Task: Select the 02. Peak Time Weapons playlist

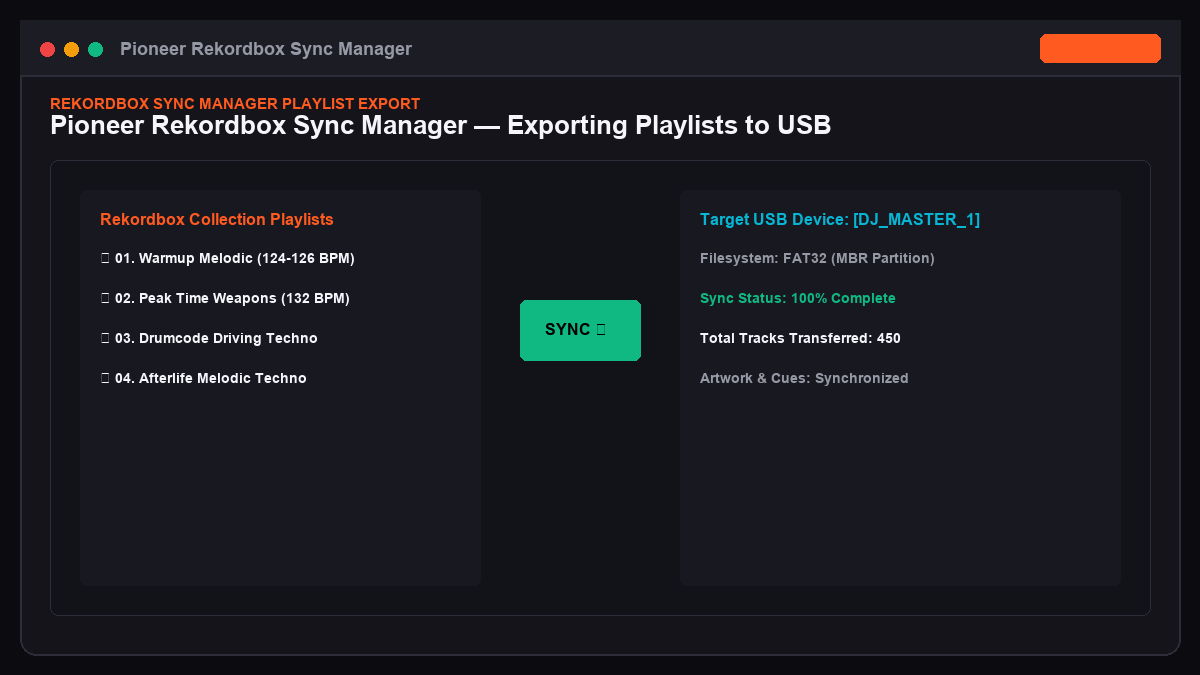Action: pos(225,299)
